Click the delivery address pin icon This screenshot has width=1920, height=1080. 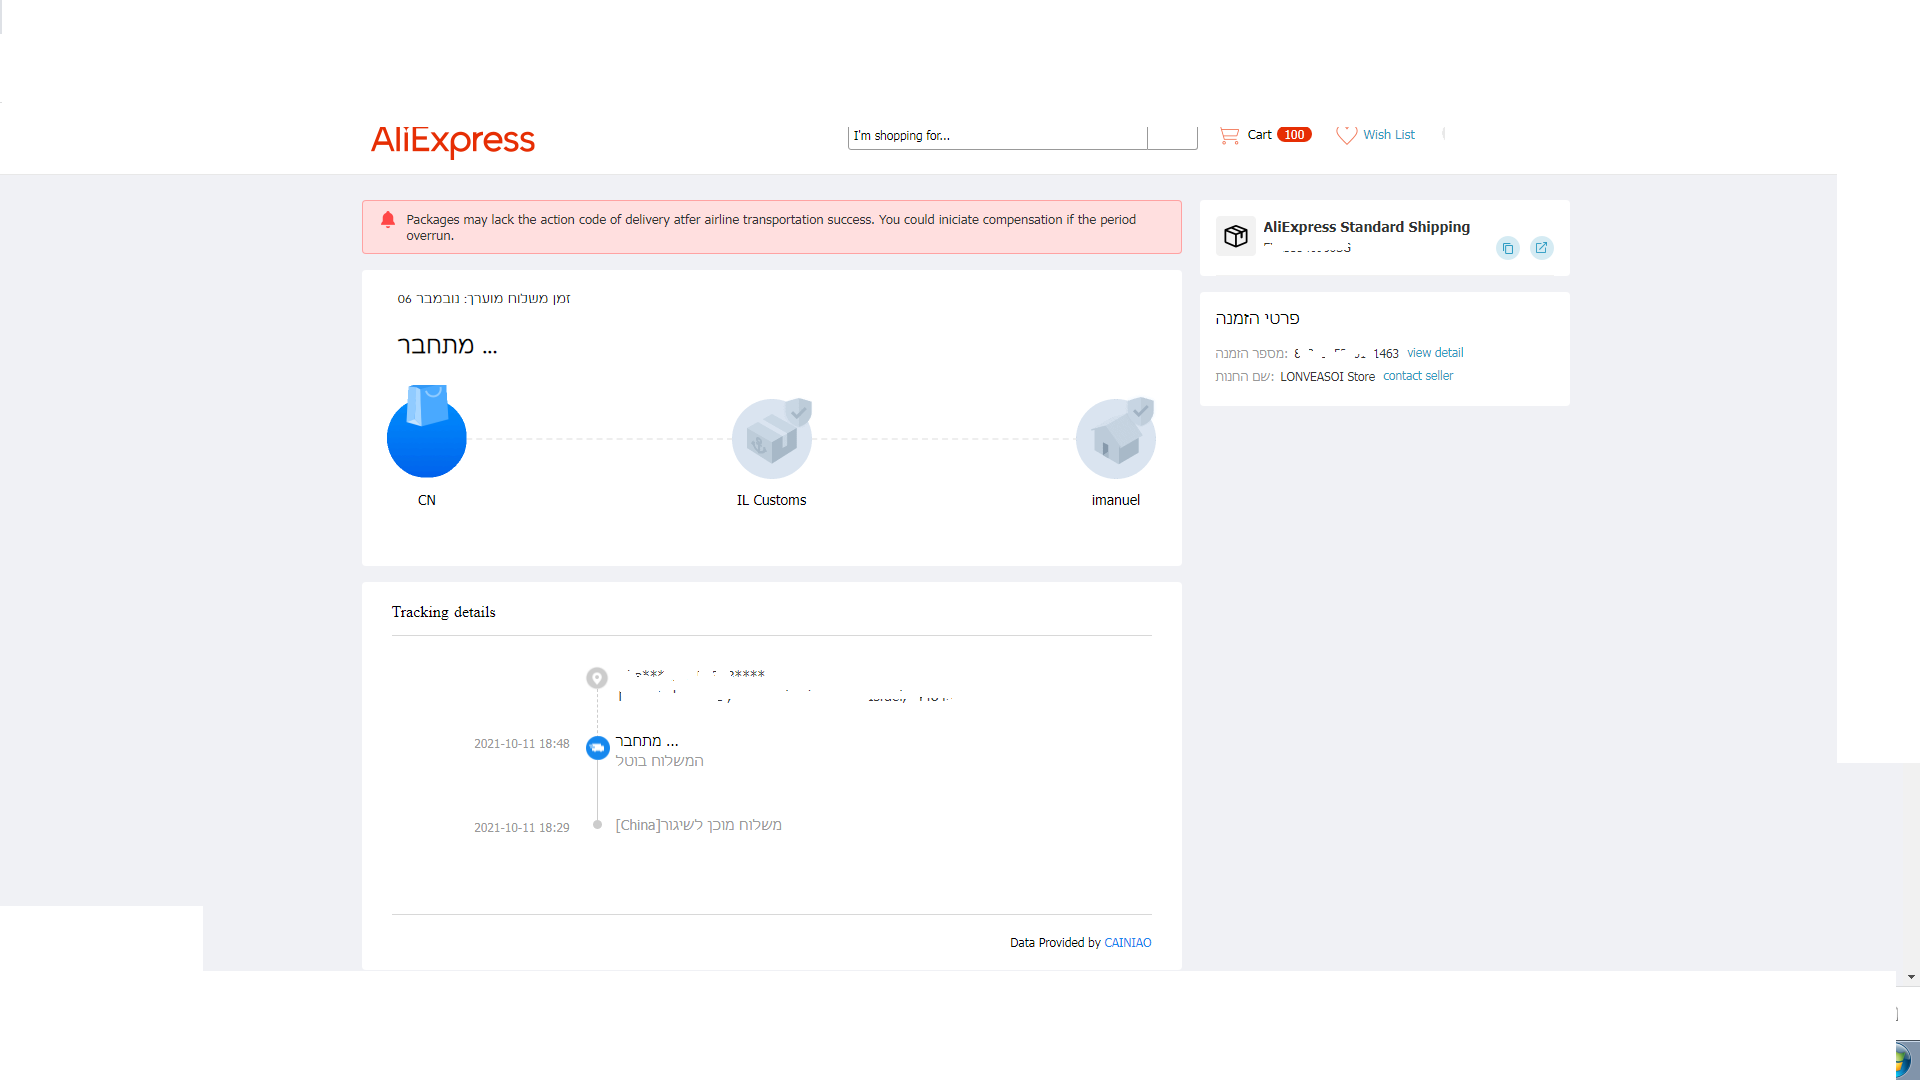597,678
